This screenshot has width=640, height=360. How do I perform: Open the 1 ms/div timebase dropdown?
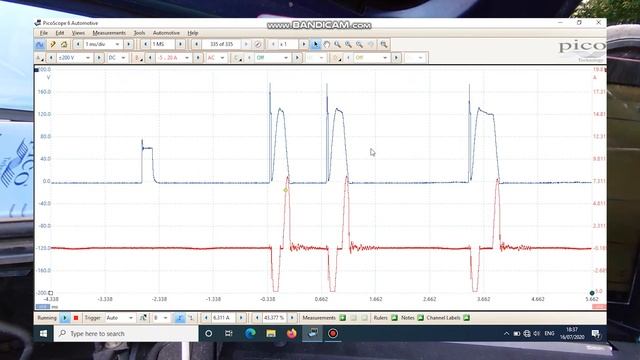(103, 44)
